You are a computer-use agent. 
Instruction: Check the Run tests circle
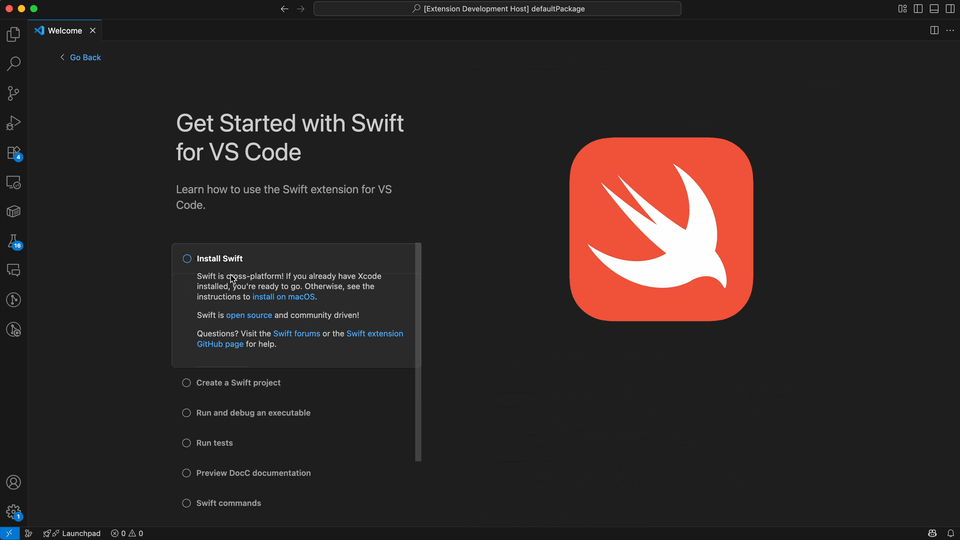[186, 443]
